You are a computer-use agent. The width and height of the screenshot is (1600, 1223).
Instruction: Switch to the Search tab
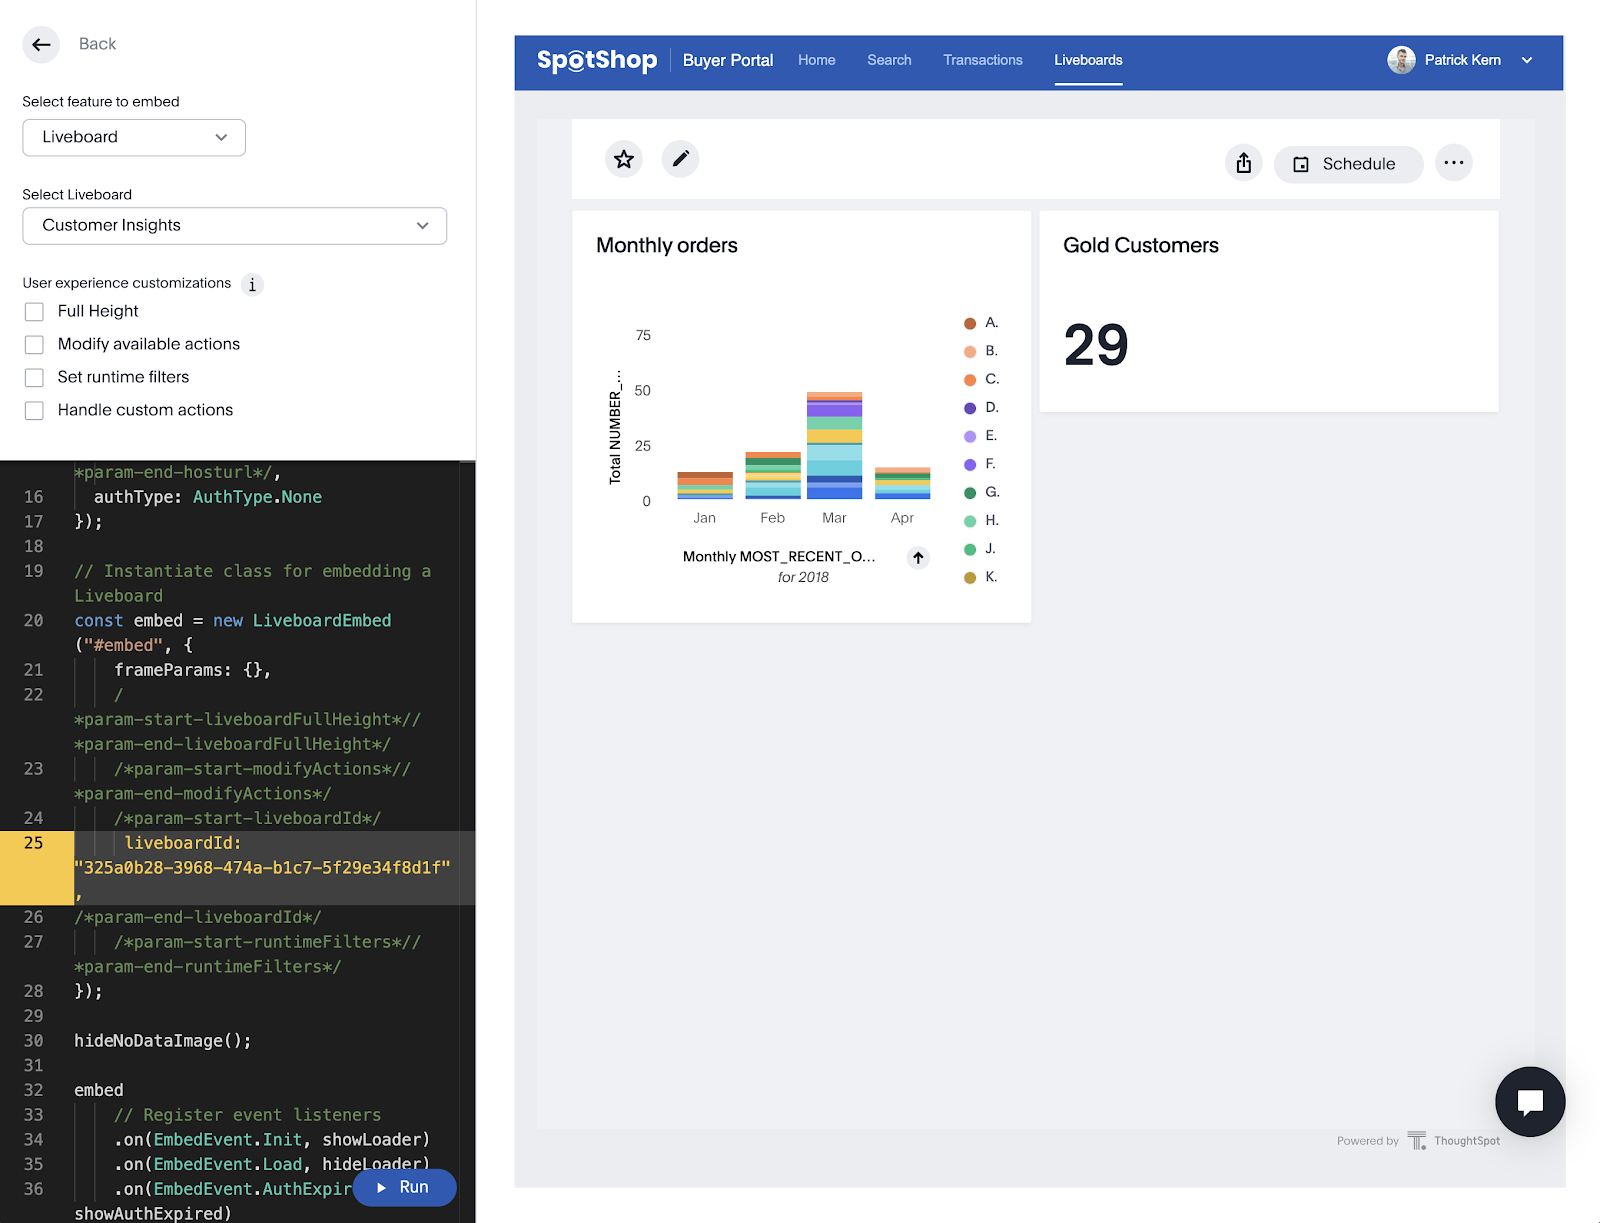pos(889,60)
